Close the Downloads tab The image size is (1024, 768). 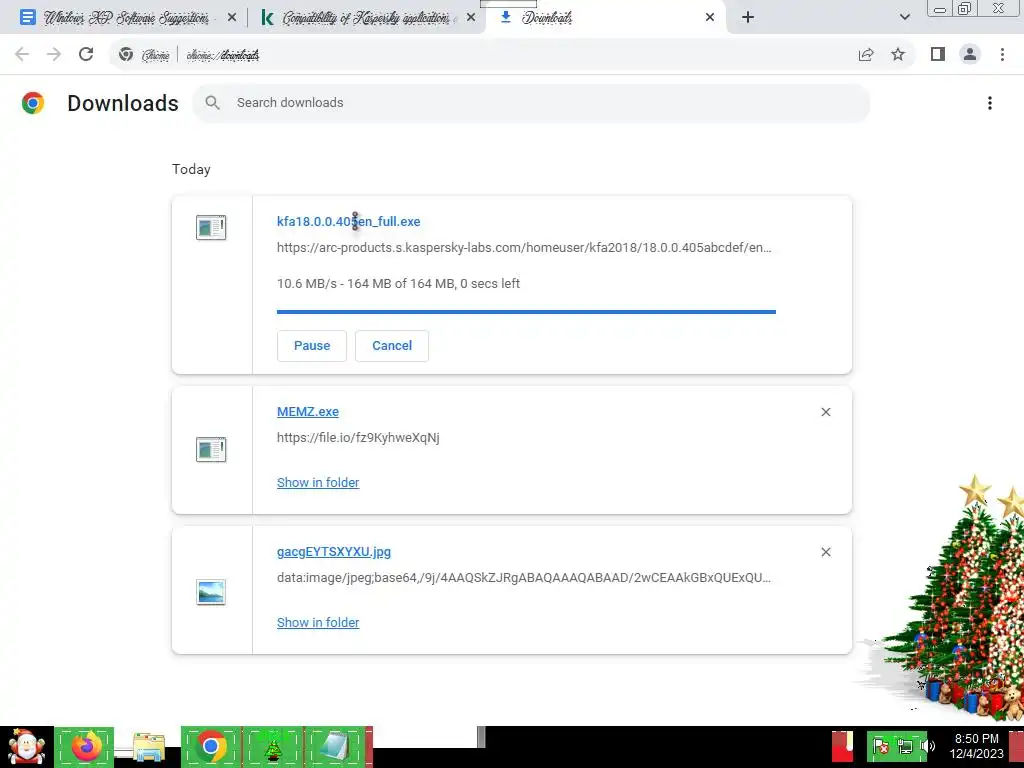[x=710, y=18]
